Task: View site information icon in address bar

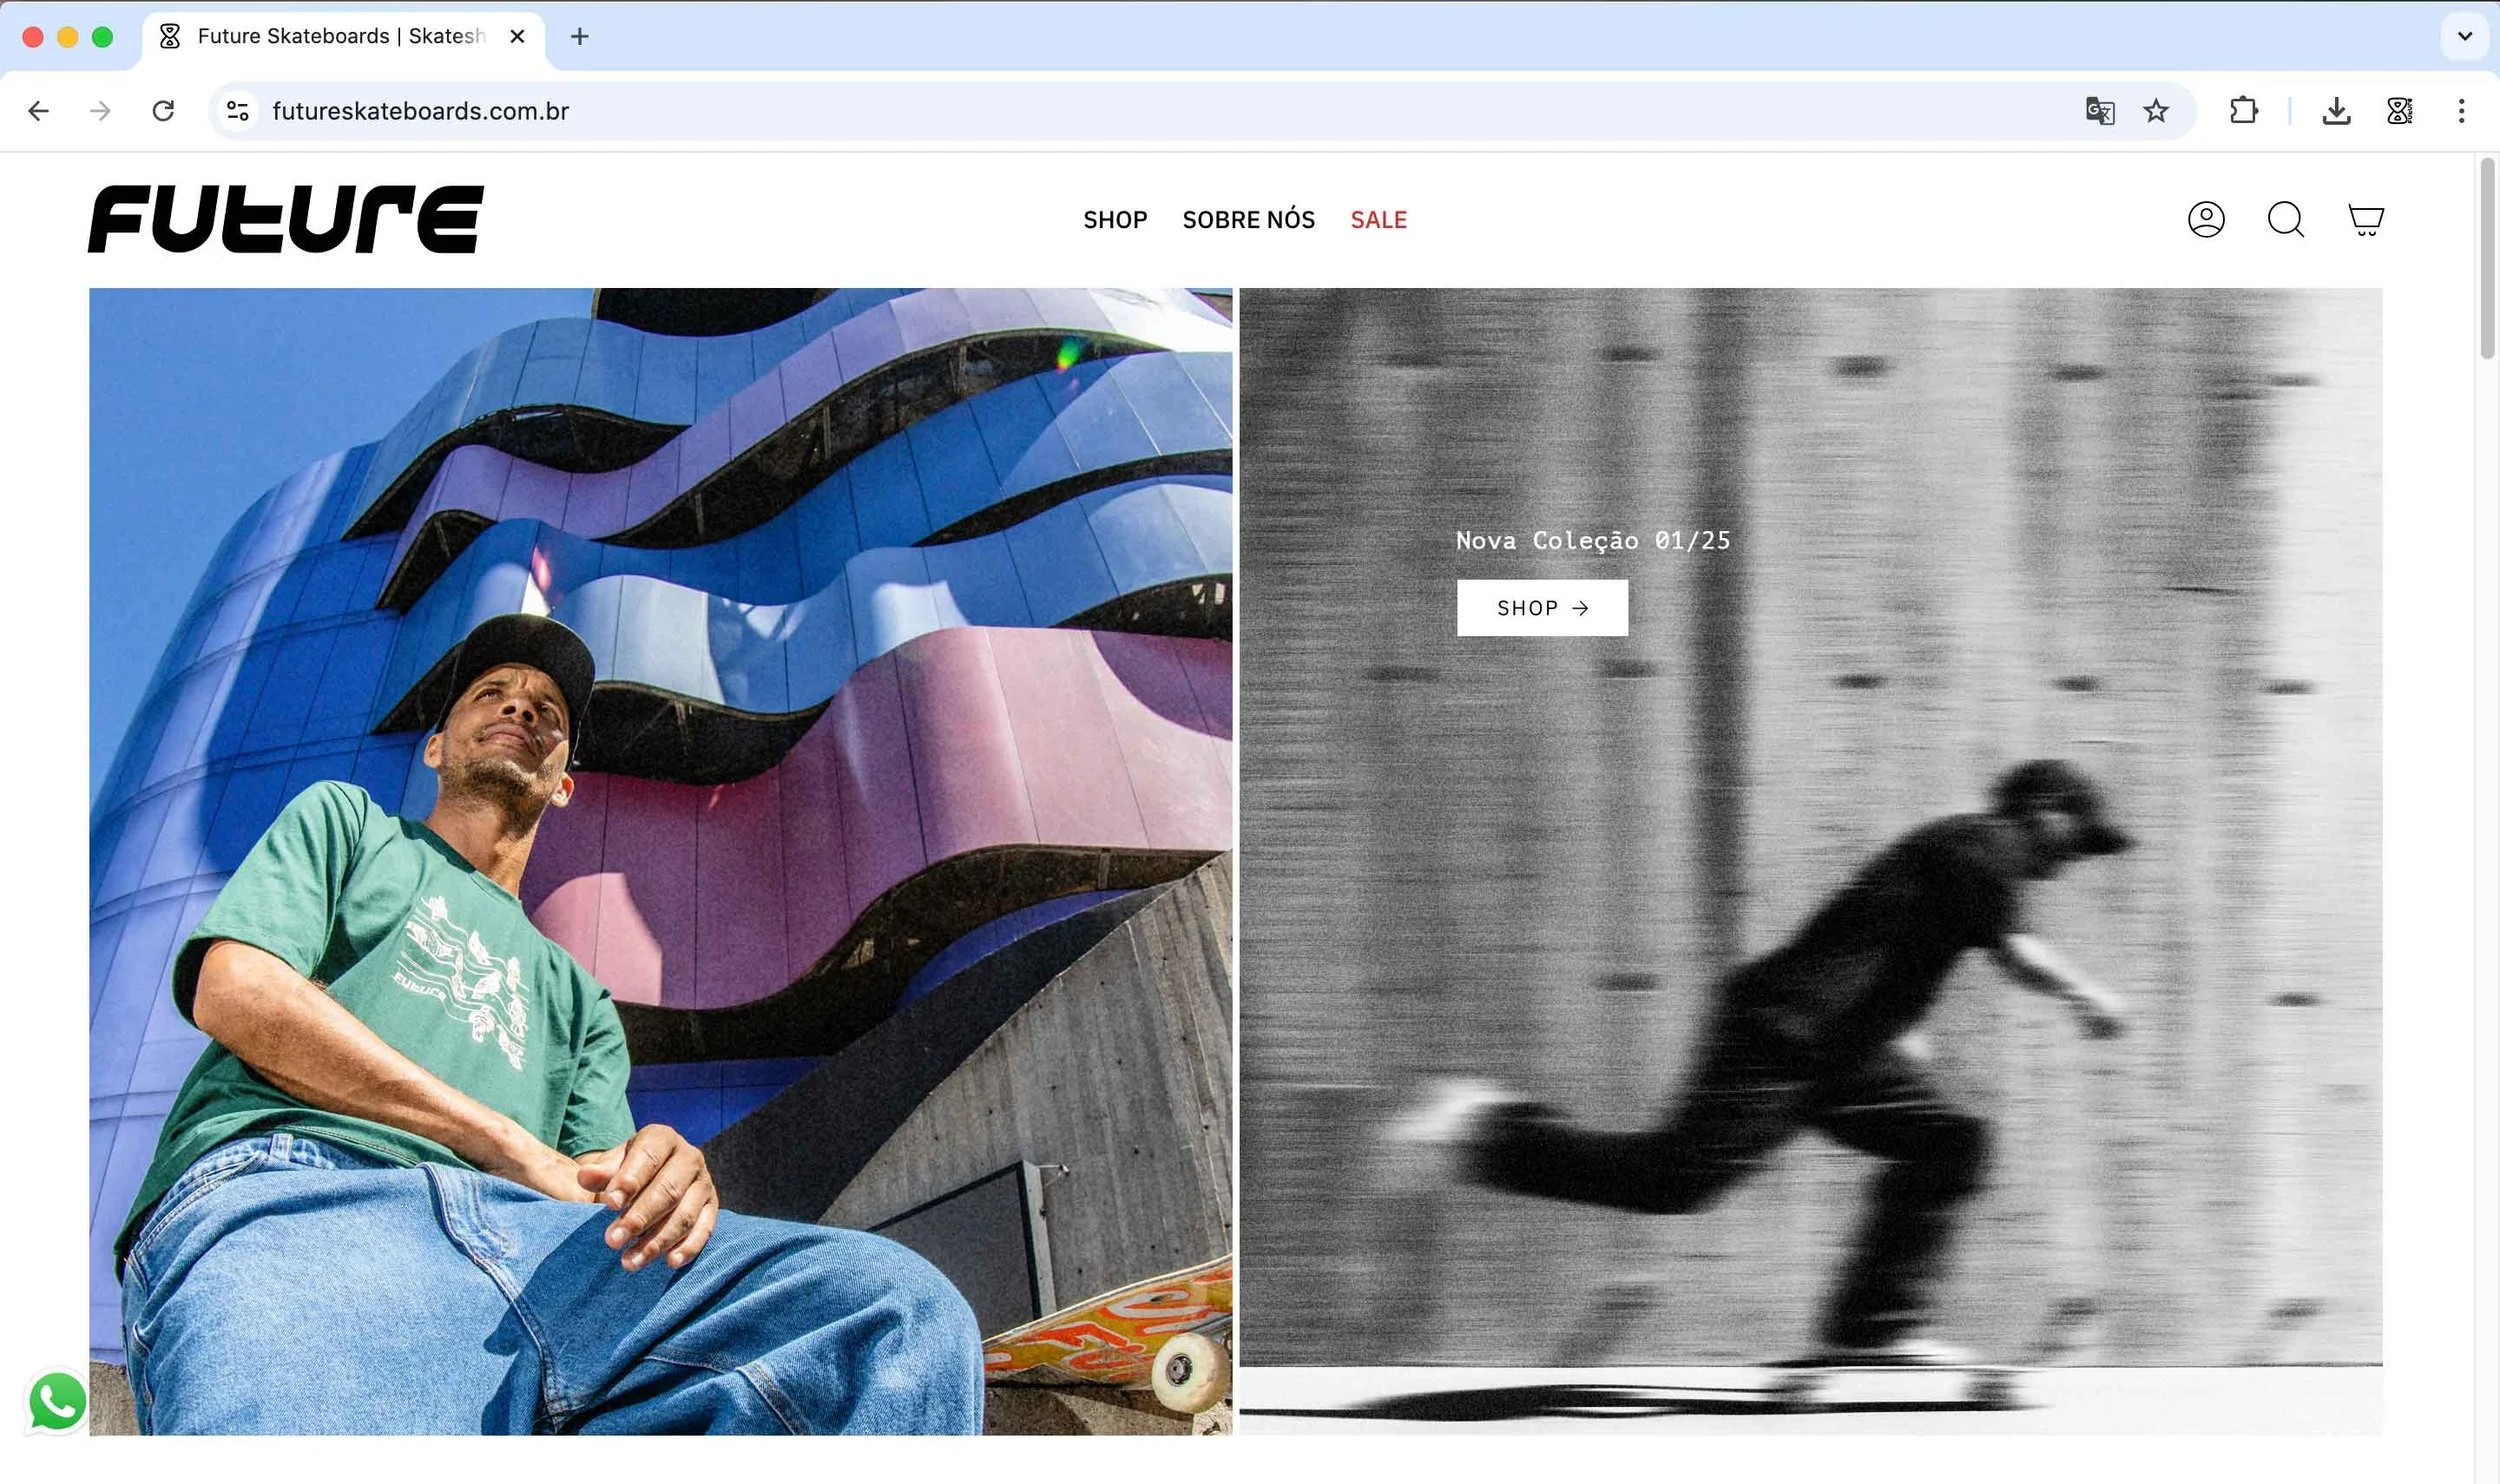Action: (238, 111)
